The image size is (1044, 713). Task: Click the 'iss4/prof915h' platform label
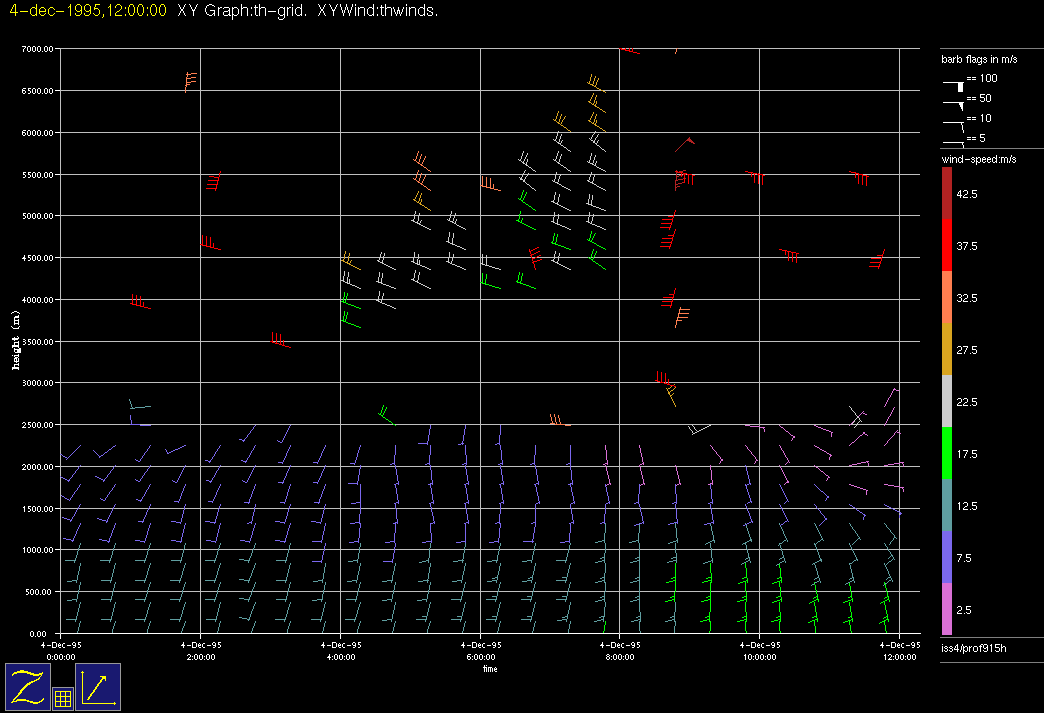[x=974, y=649]
